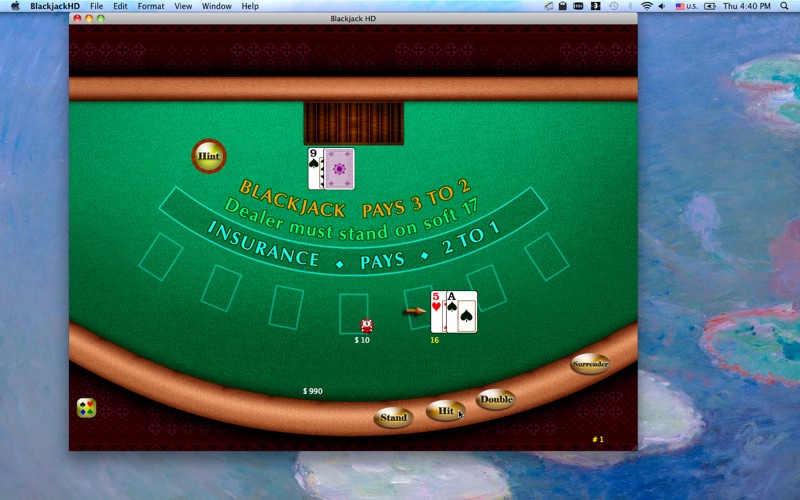Open the View menu
This screenshot has width=800, height=500.
(x=183, y=6)
